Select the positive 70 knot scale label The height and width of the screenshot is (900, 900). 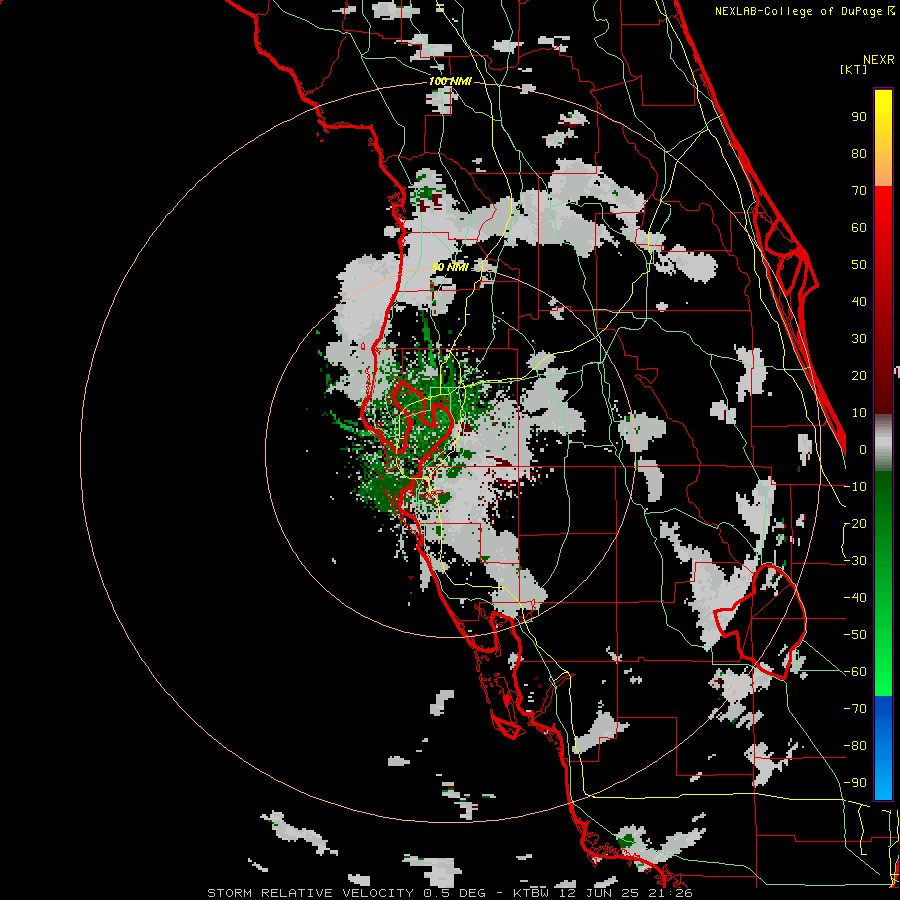coord(859,191)
